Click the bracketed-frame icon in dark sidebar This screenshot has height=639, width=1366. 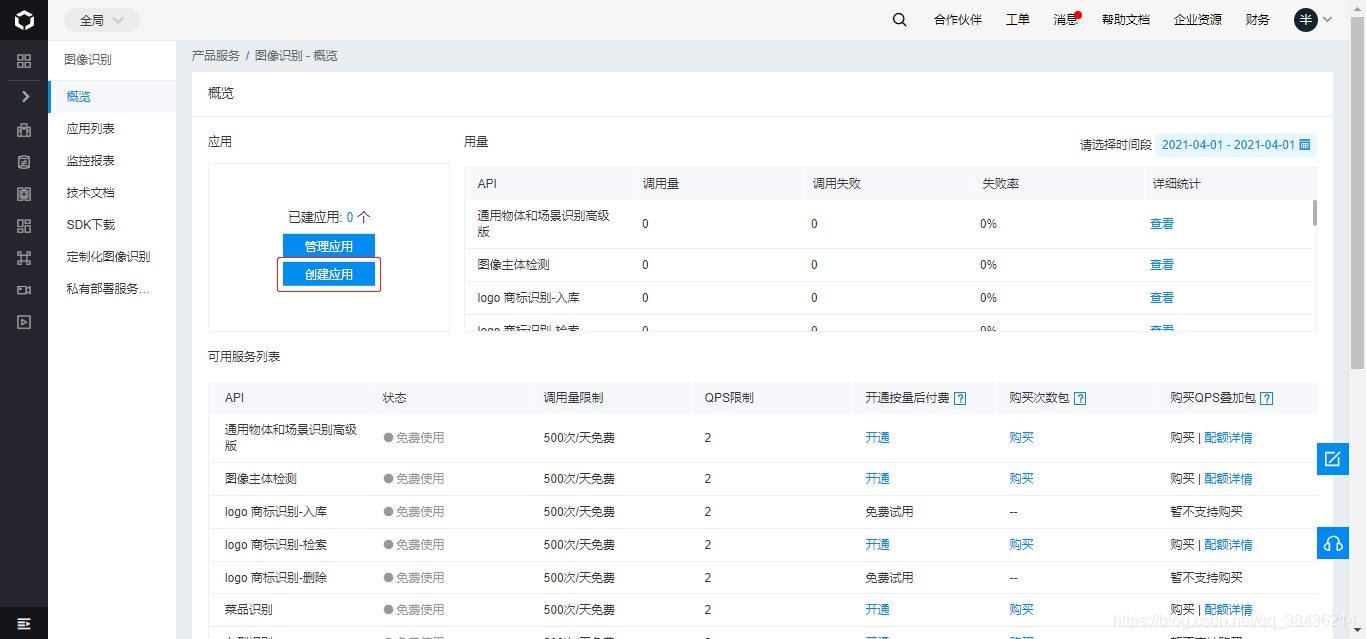pyautogui.click(x=24, y=194)
